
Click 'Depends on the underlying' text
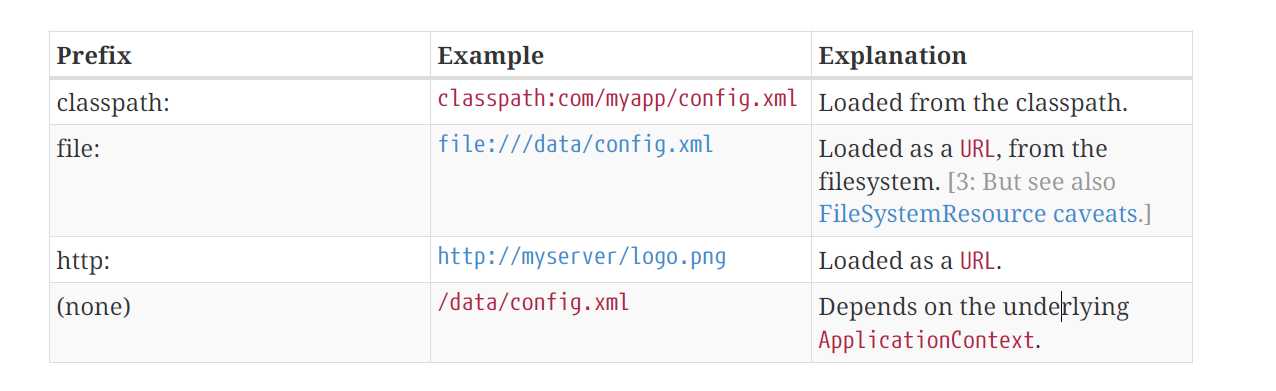click(x=974, y=307)
